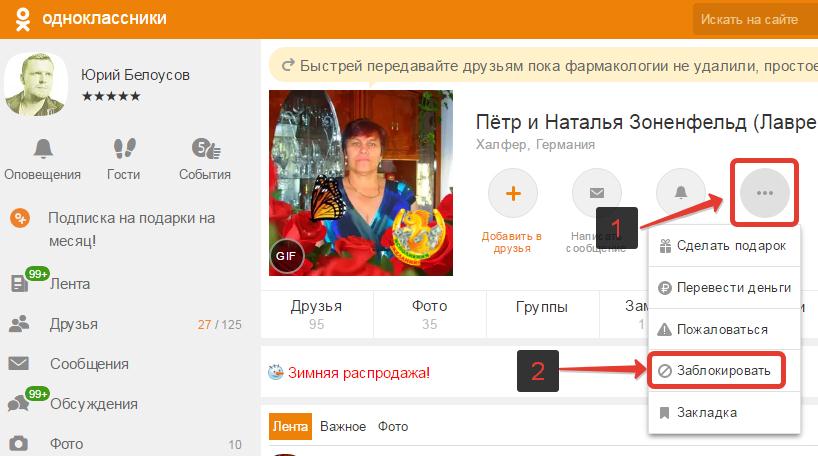
Task: Click the Одноклассники logo icon
Action: pyautogui.click(x=22, y=19)
